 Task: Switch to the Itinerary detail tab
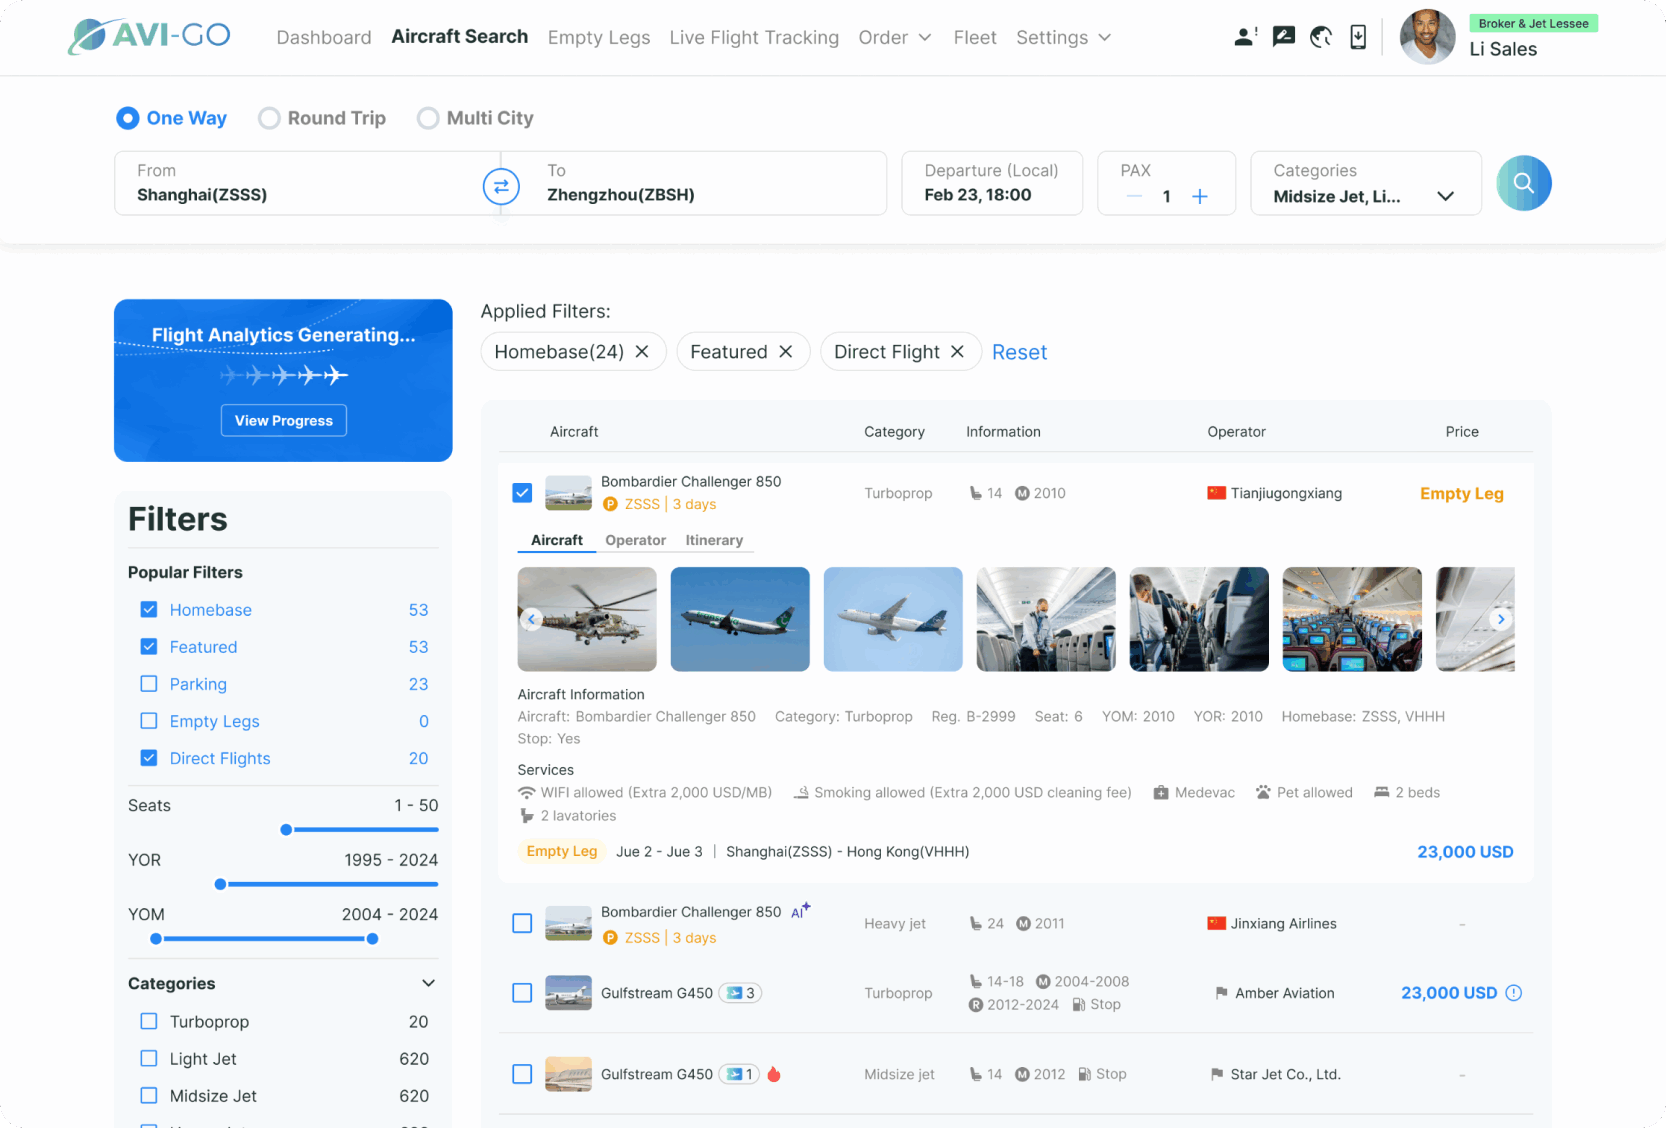(714, 540)
